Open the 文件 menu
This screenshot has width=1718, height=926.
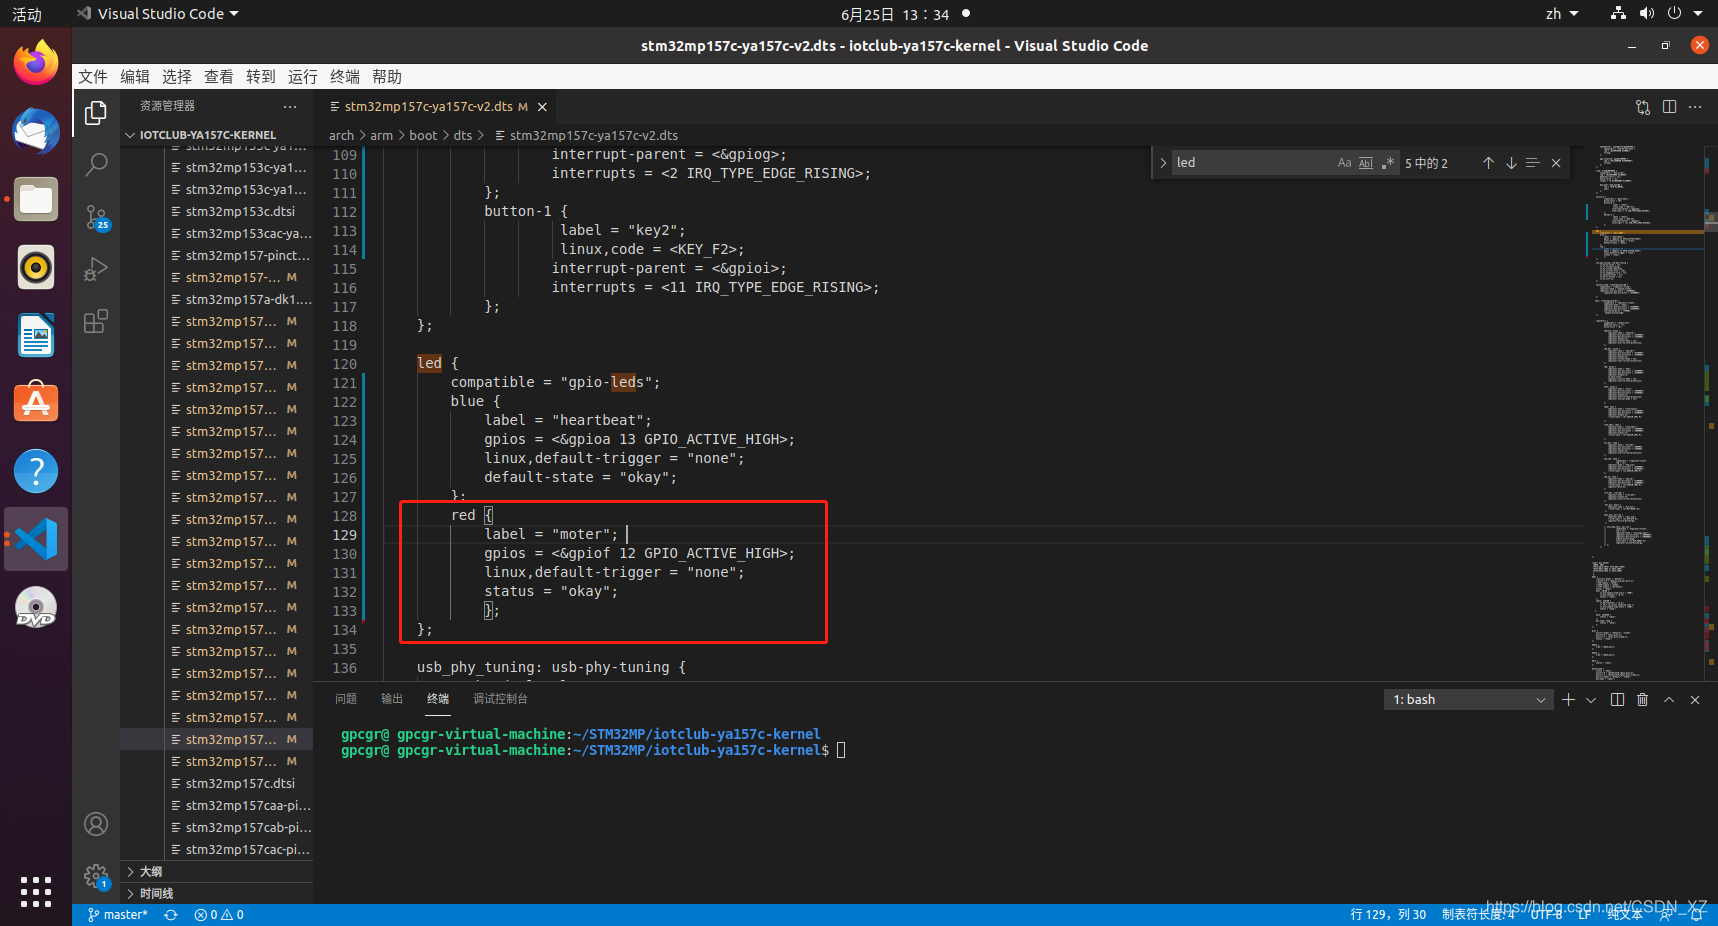pos(93,77)
